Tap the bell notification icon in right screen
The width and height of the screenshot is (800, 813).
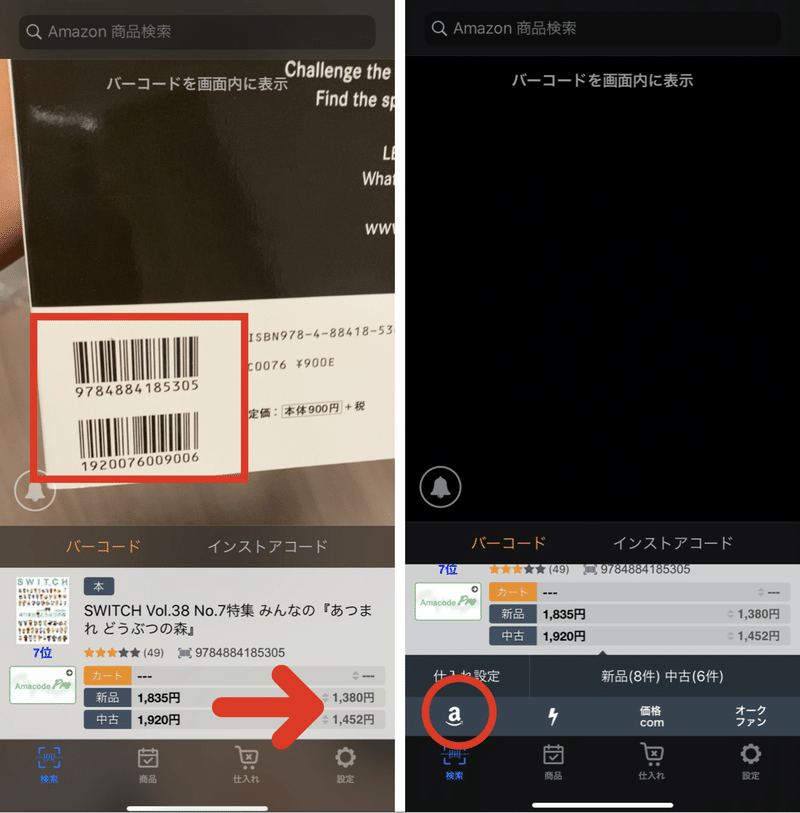click(440, 487)
